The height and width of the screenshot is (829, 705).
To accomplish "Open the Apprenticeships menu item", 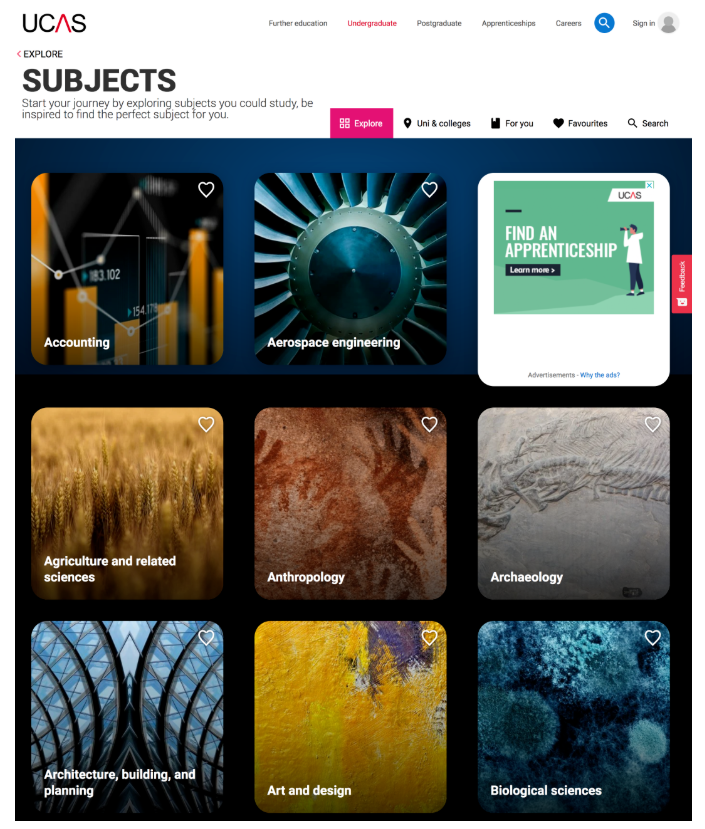I will (508, 23).
